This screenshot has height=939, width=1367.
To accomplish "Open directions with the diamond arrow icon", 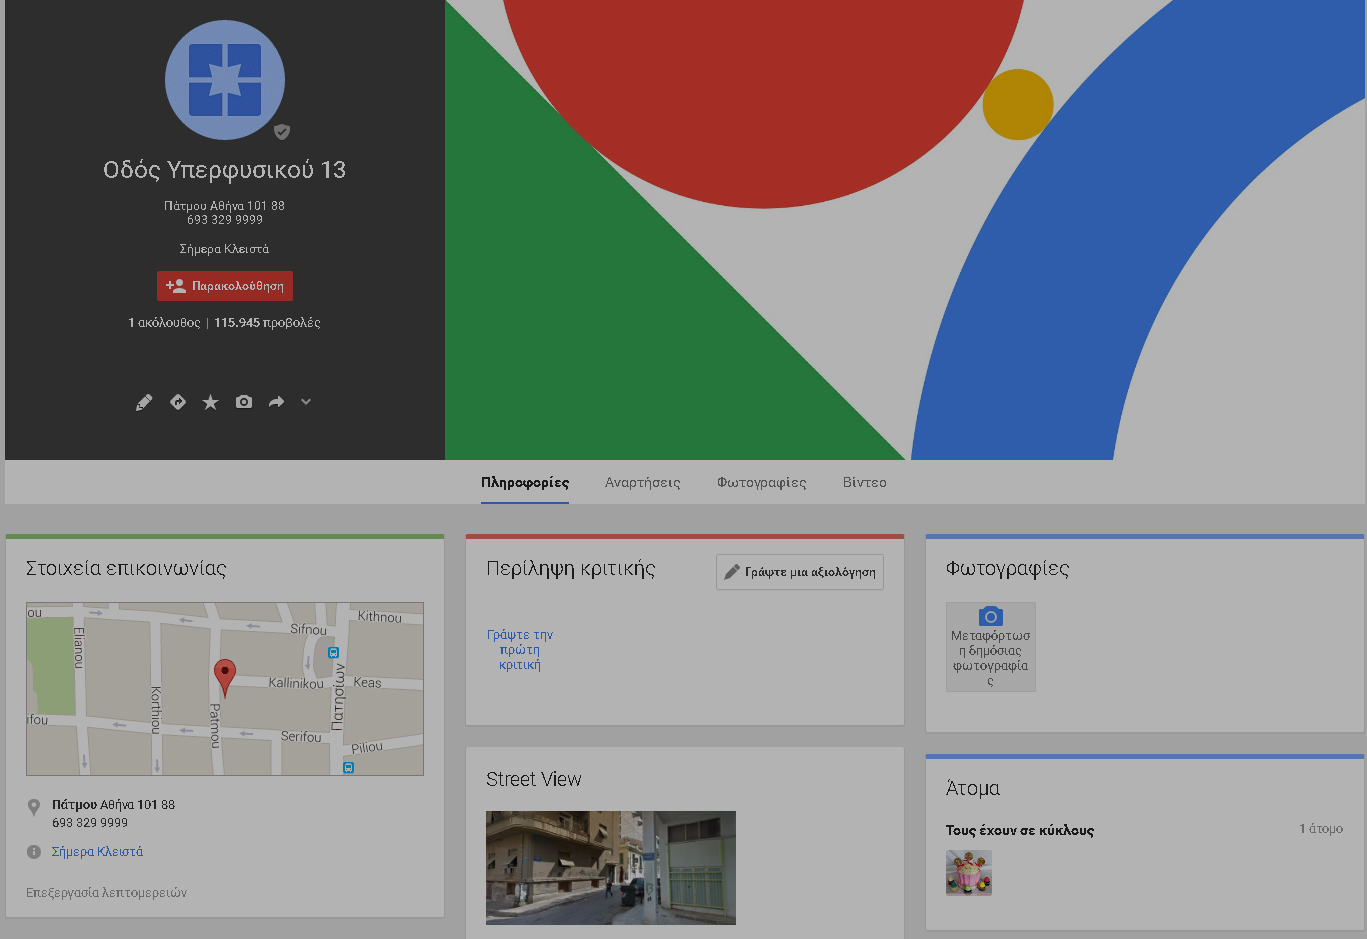I will pos(178,402).
